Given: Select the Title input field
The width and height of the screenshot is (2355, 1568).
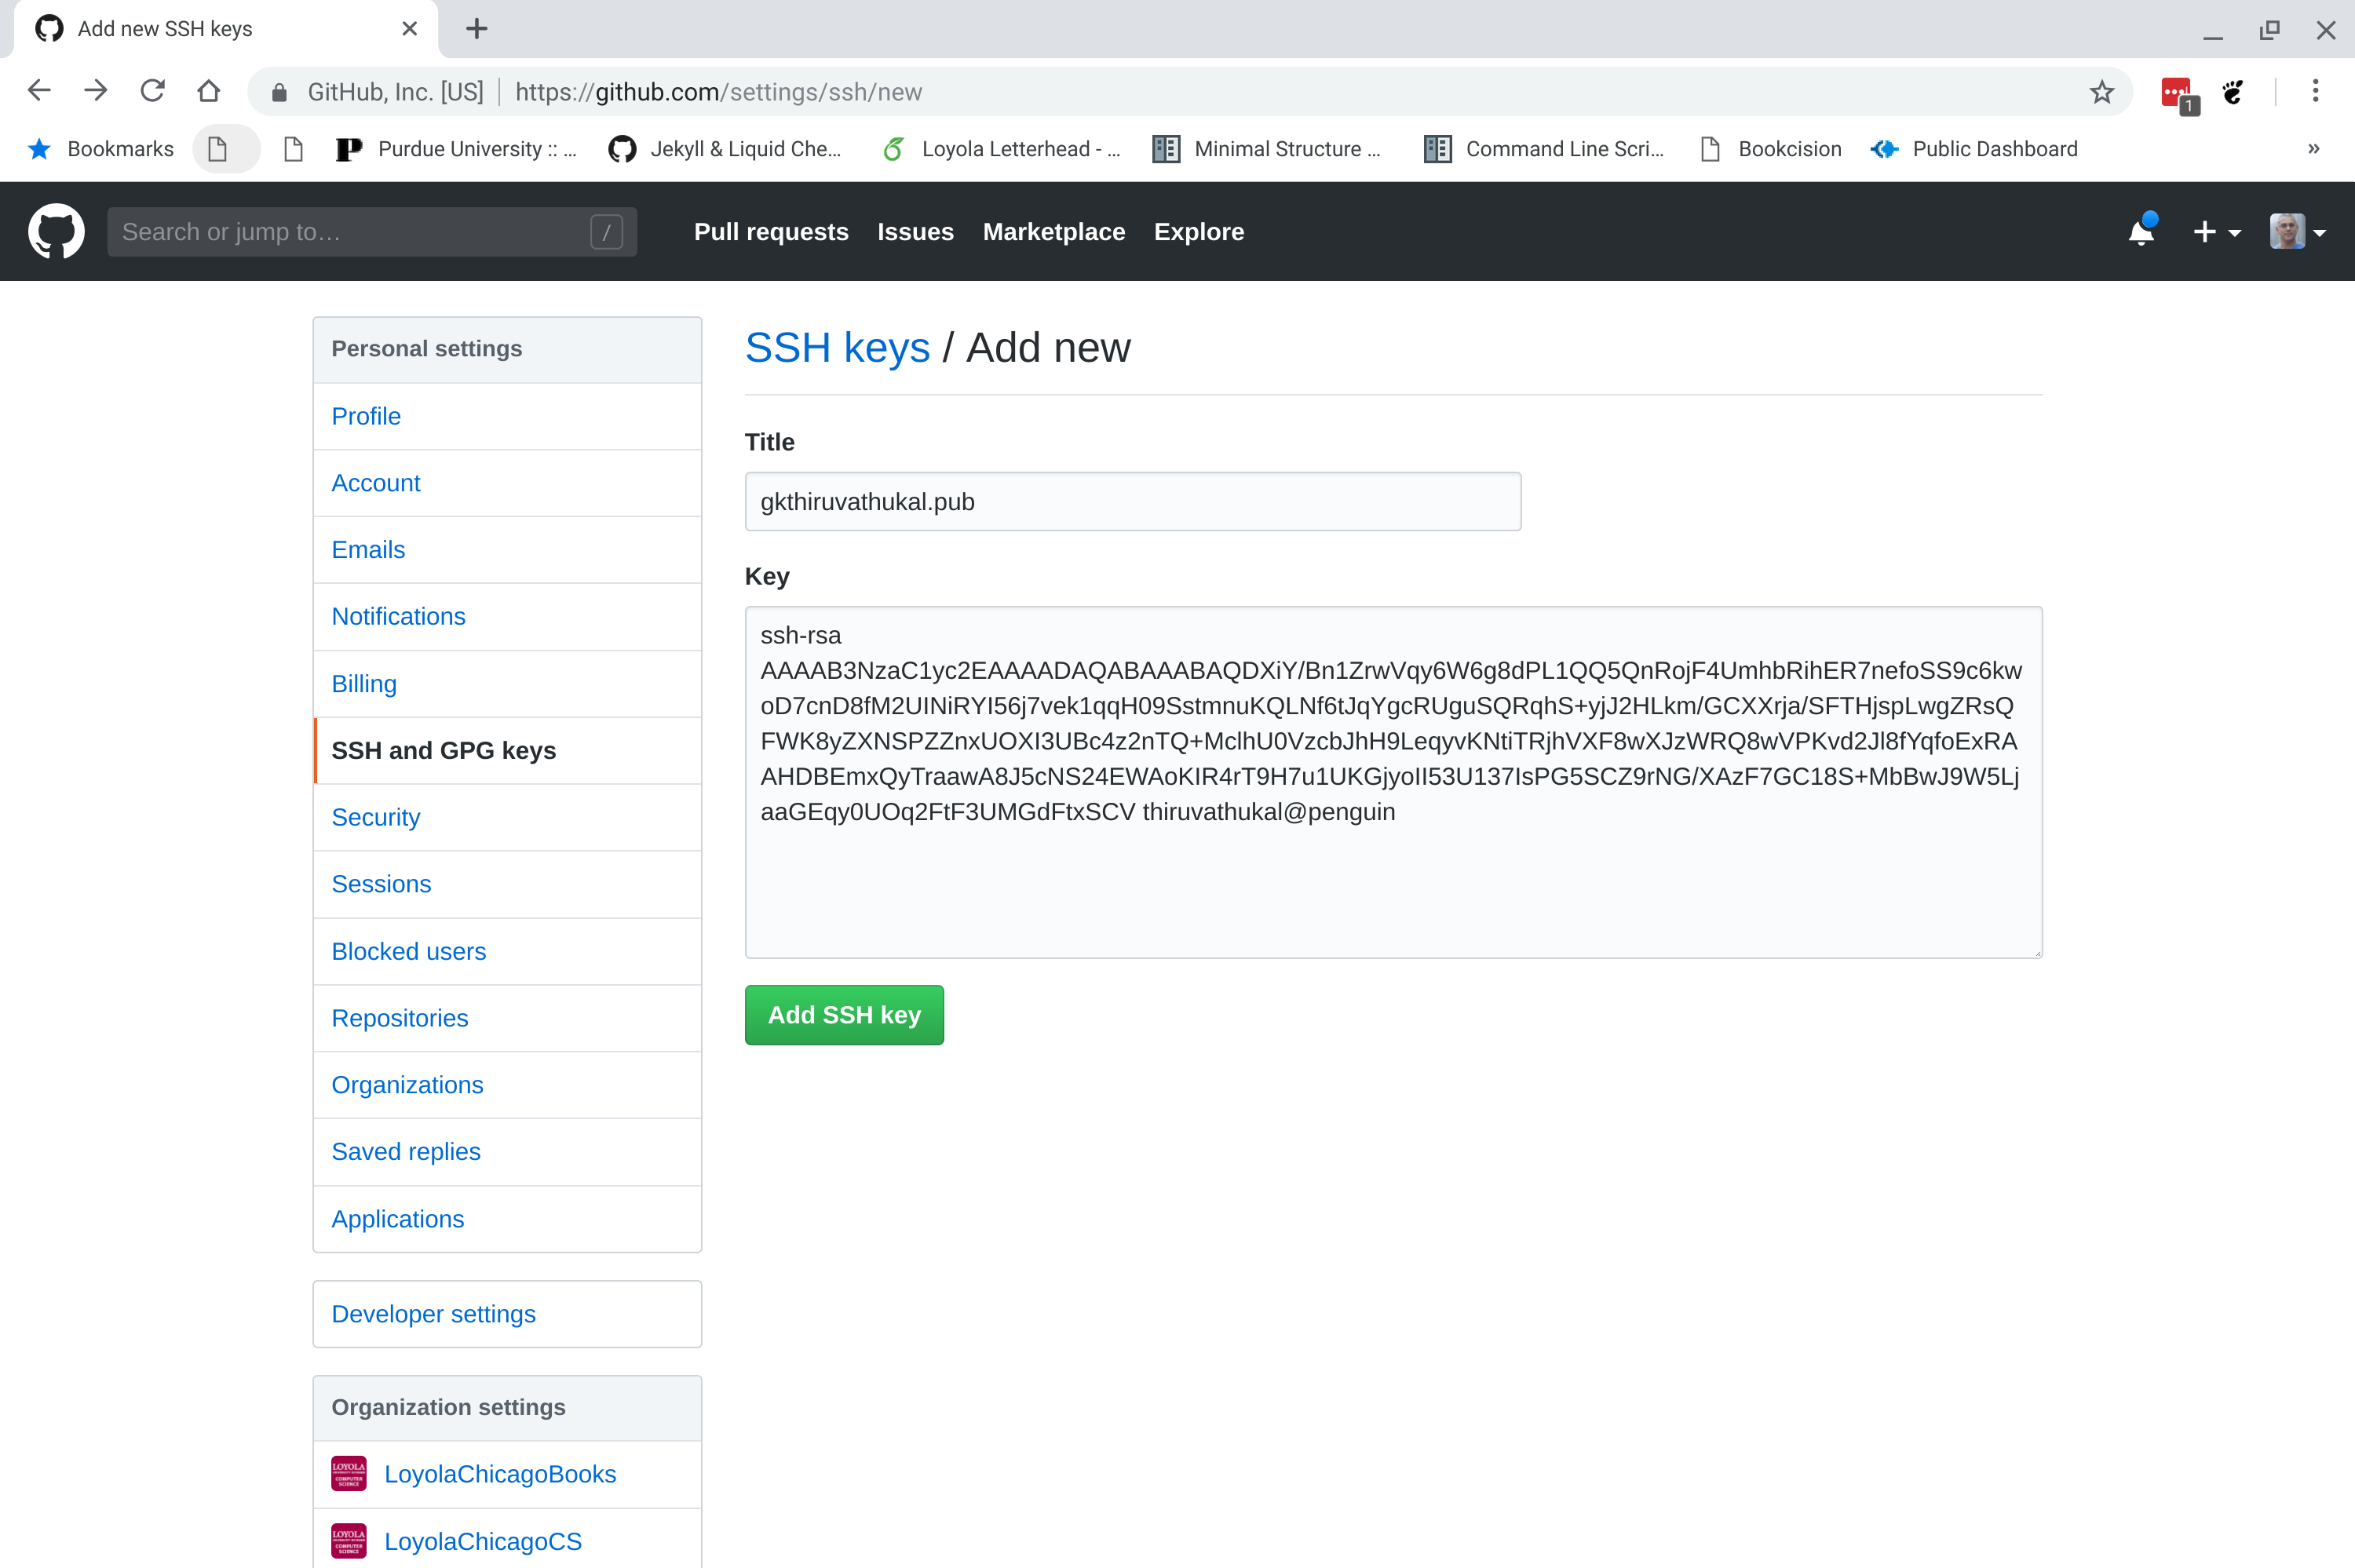Looking at the screenshot, I should 1134,502.
